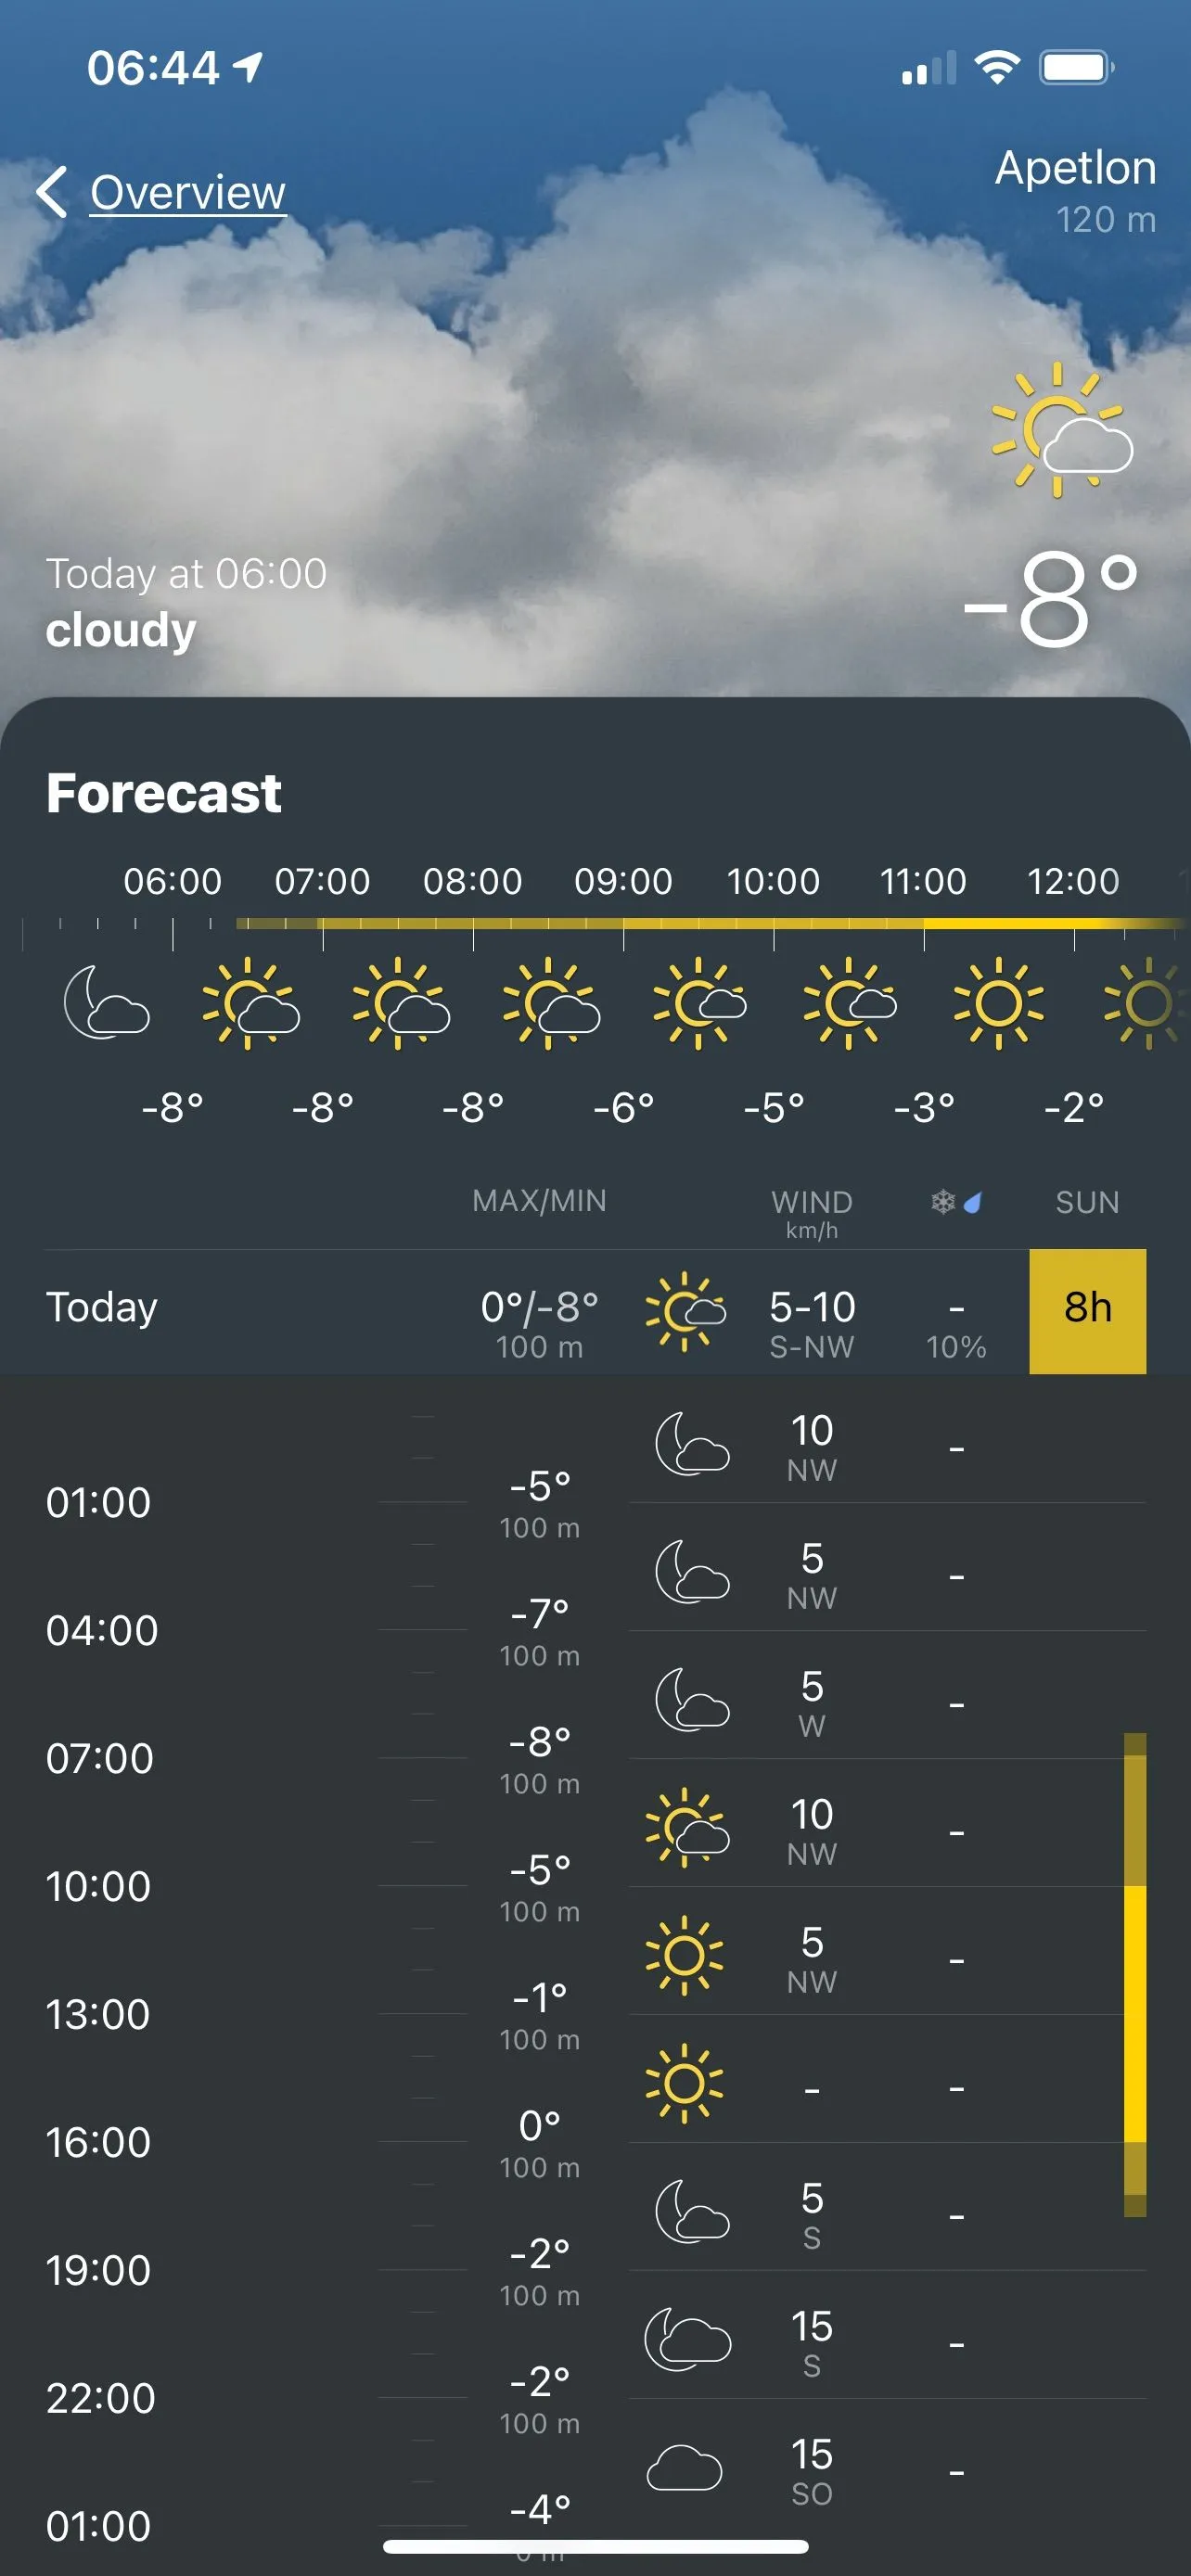Tap the bottom home indicator bar
The height and width of the screenshot is (2576, 1191).
595,2546
